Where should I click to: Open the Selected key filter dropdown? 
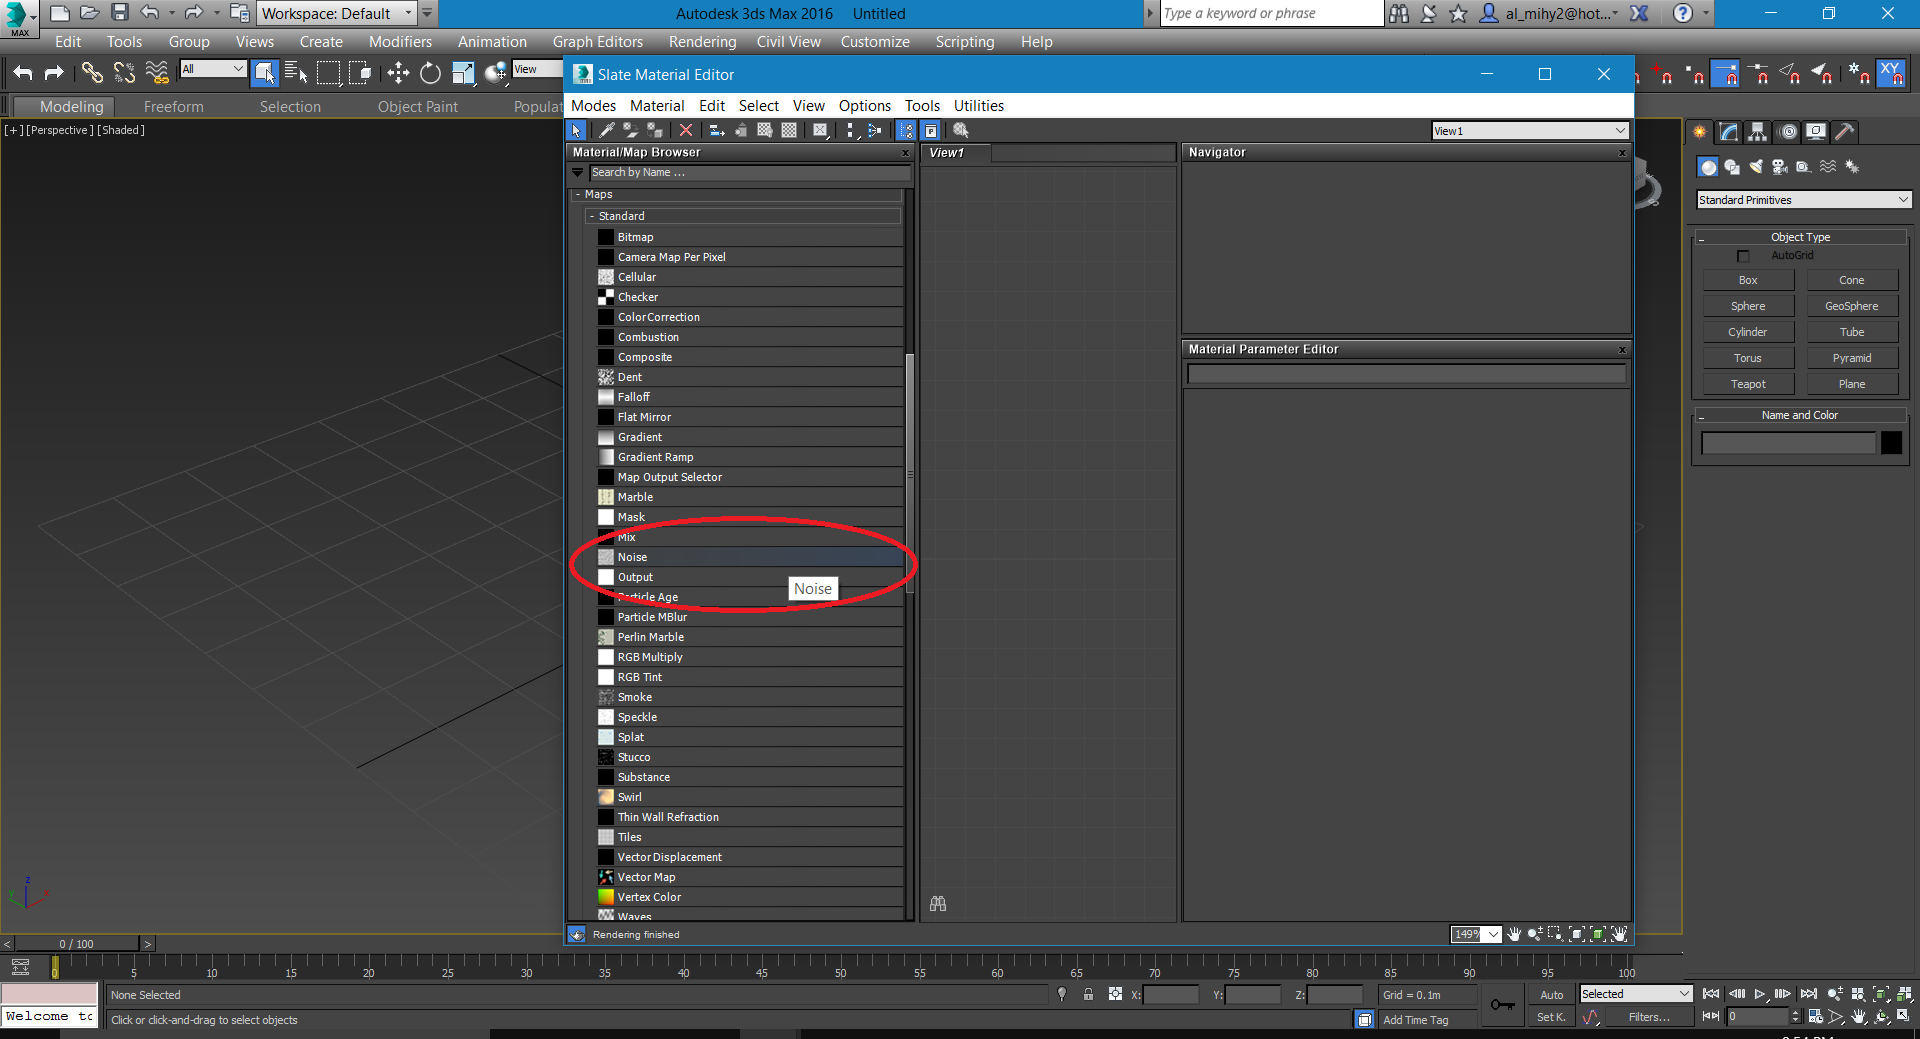(1635, 994)
